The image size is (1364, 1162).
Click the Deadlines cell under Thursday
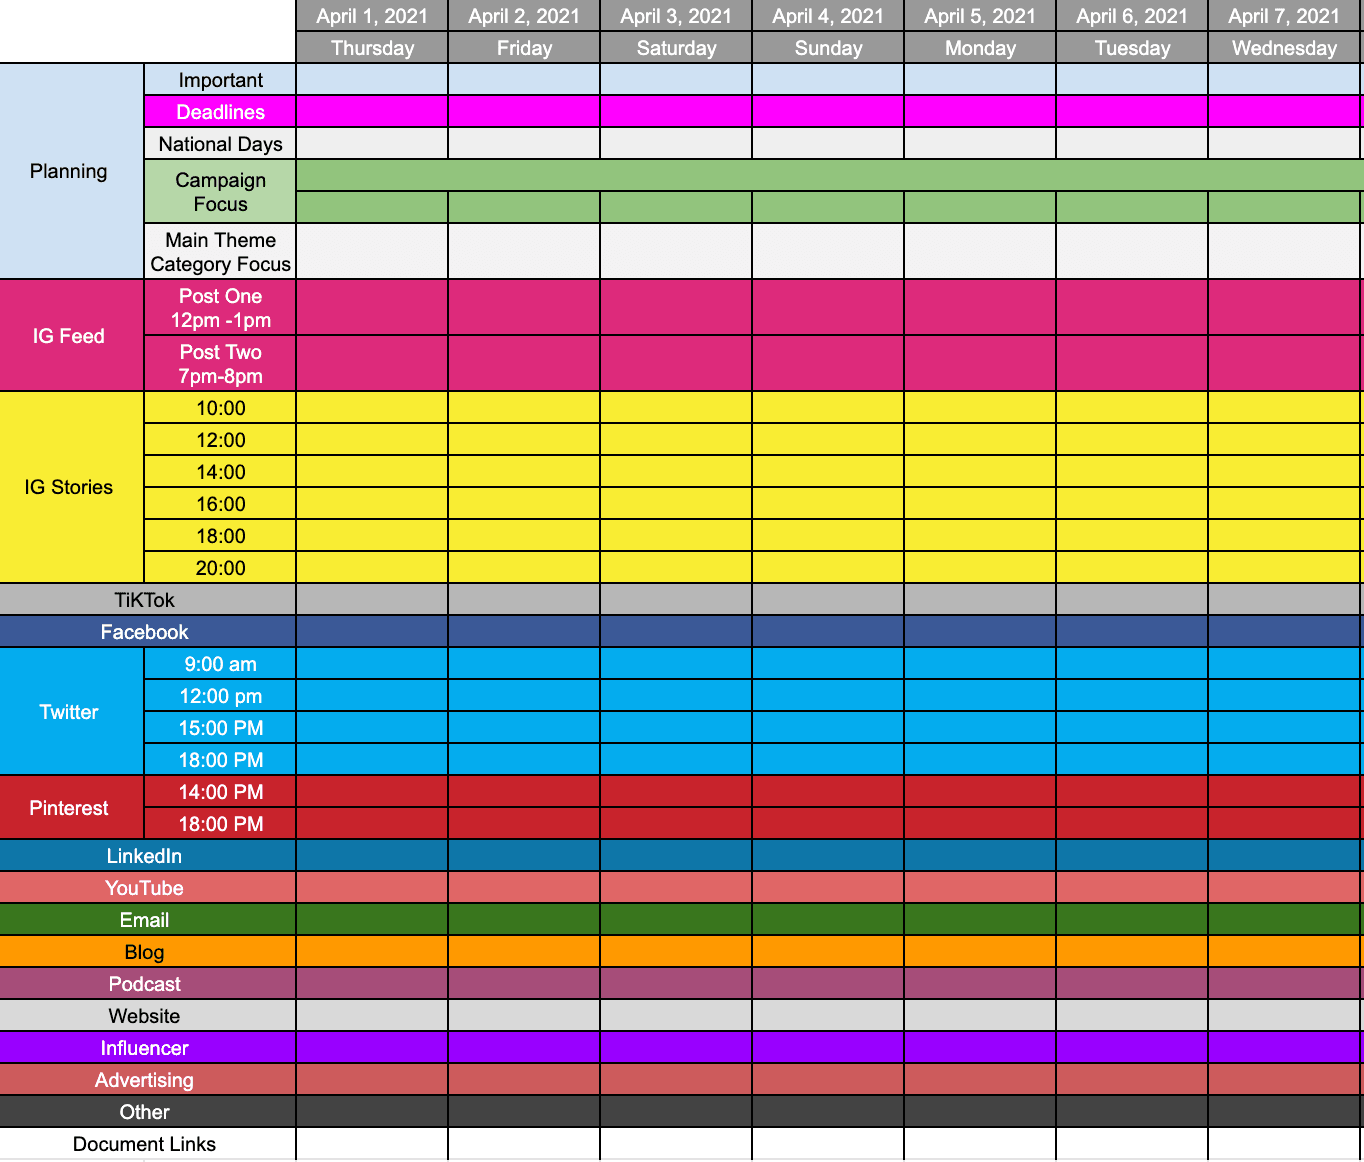tap(372, 111)
